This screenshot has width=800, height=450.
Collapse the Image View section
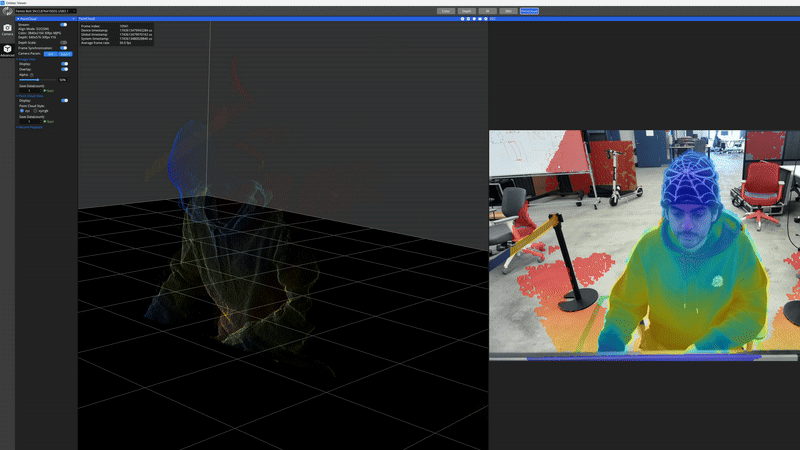coord(26,59)
